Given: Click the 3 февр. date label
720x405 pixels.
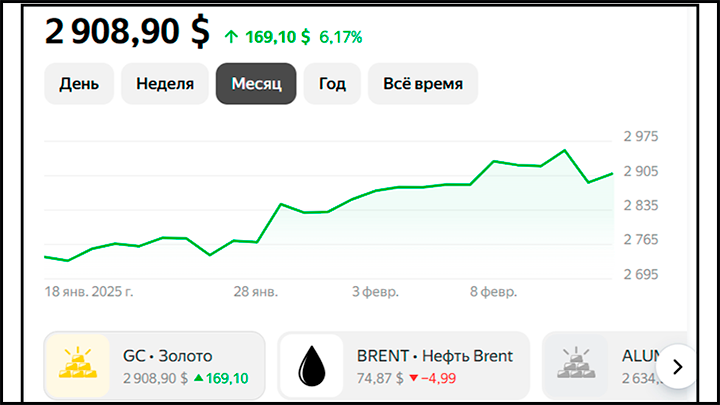Looking at the screenshot, I should pos(375,292).
